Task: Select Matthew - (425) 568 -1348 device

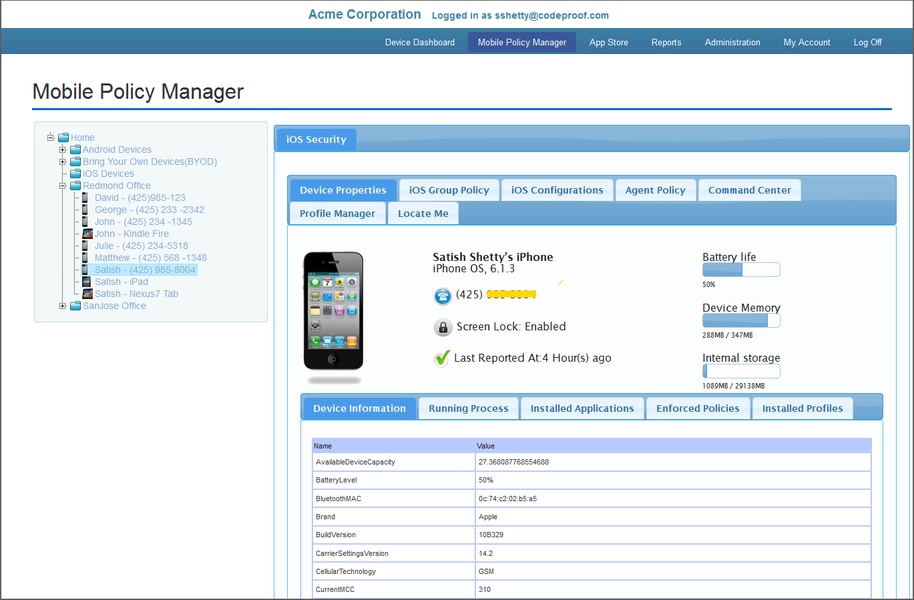Action: pos(150,258)
